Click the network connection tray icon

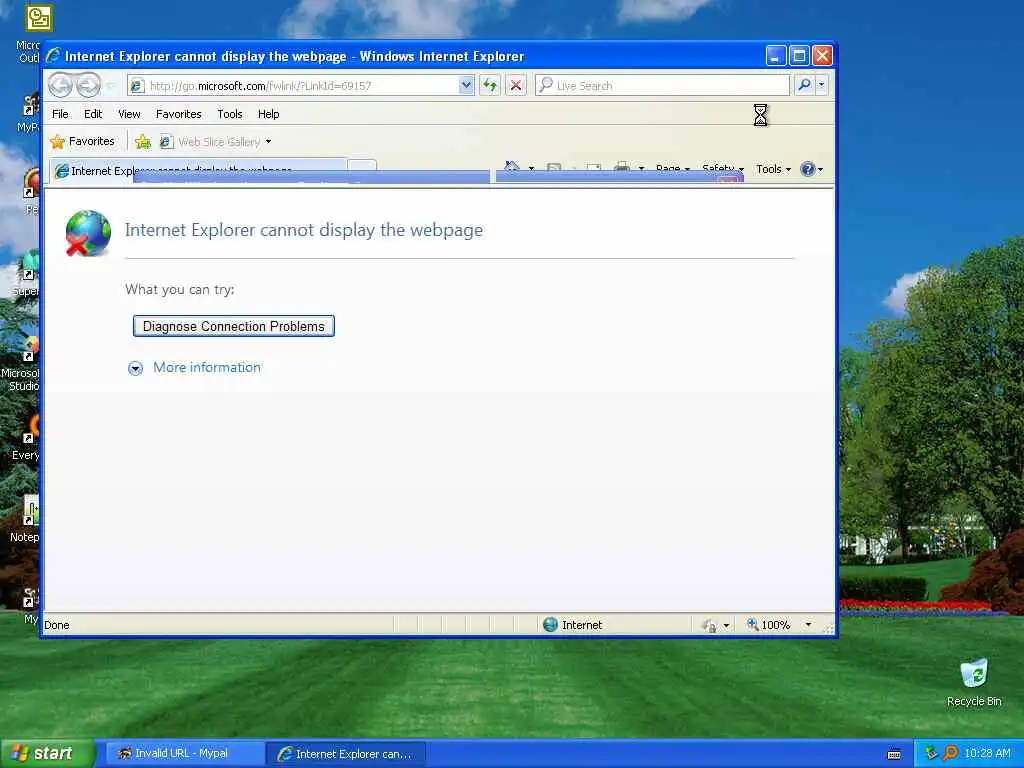931,753
